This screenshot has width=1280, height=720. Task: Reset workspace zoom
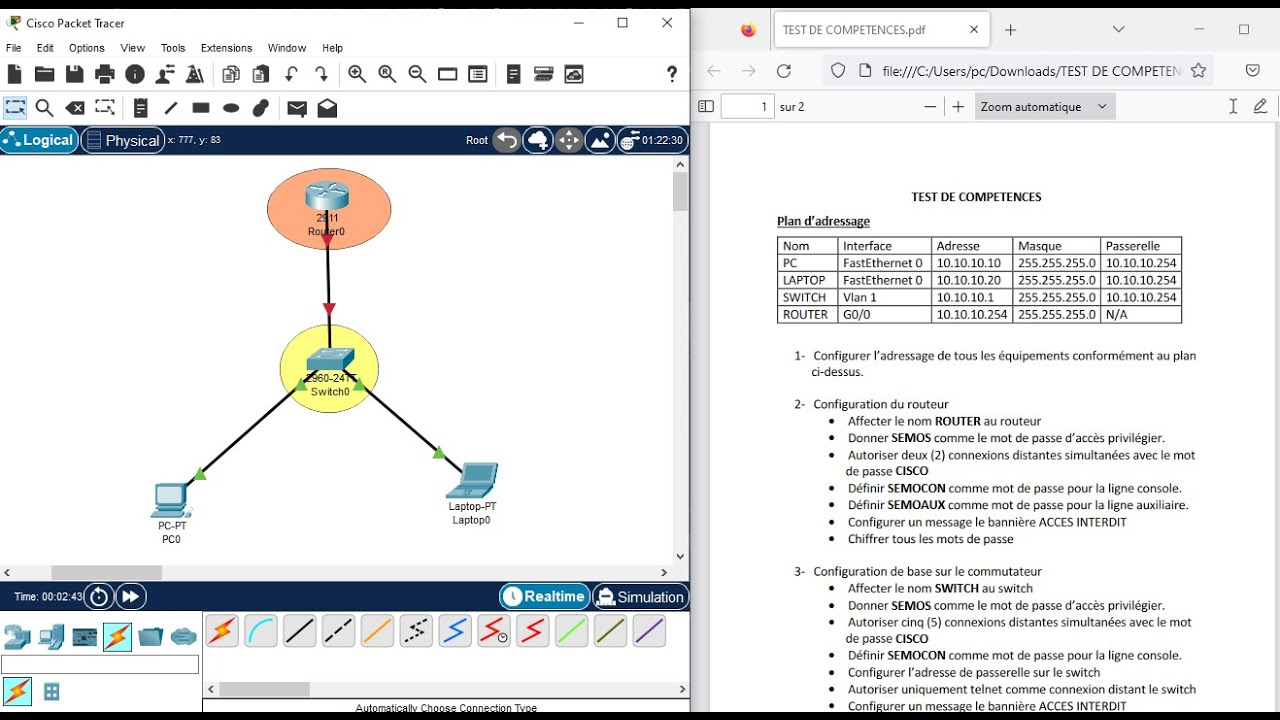387,74
